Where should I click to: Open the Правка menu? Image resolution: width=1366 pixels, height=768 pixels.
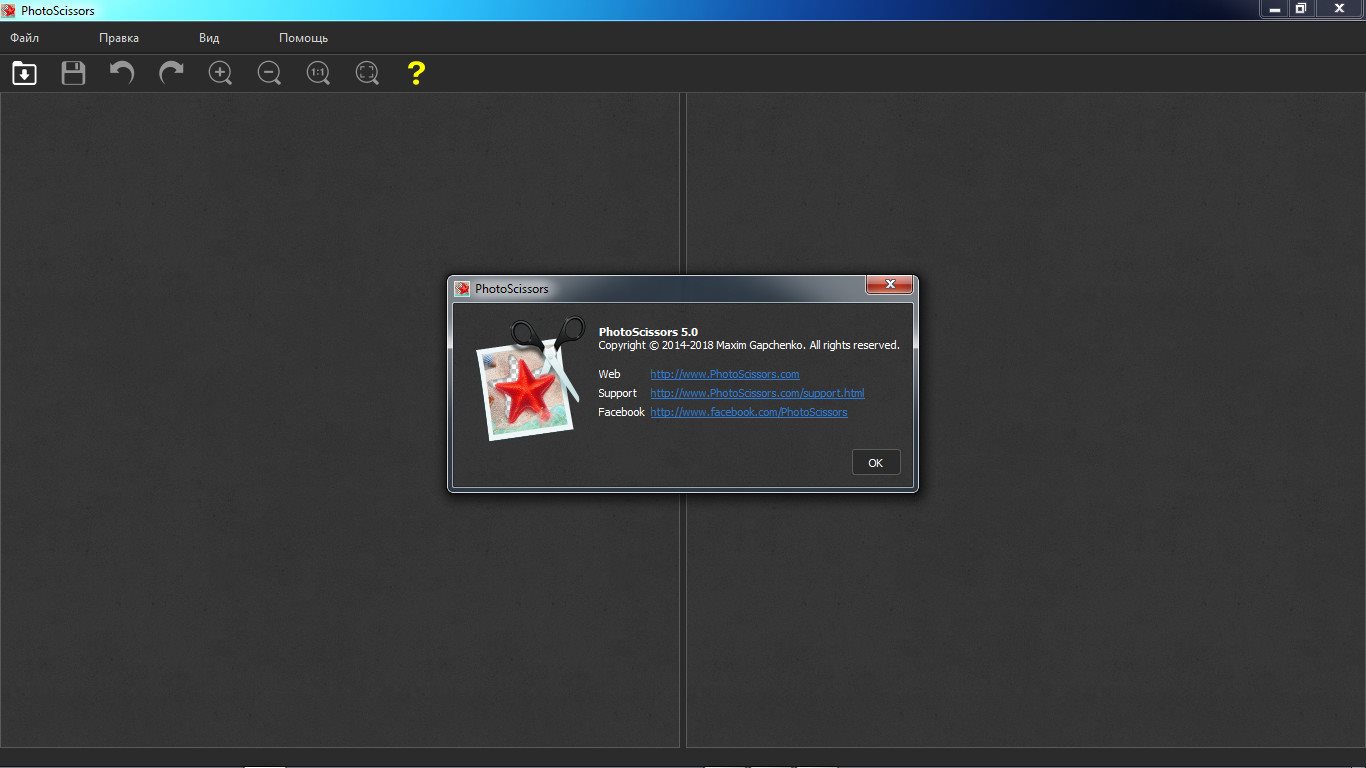tap(119, 38)
